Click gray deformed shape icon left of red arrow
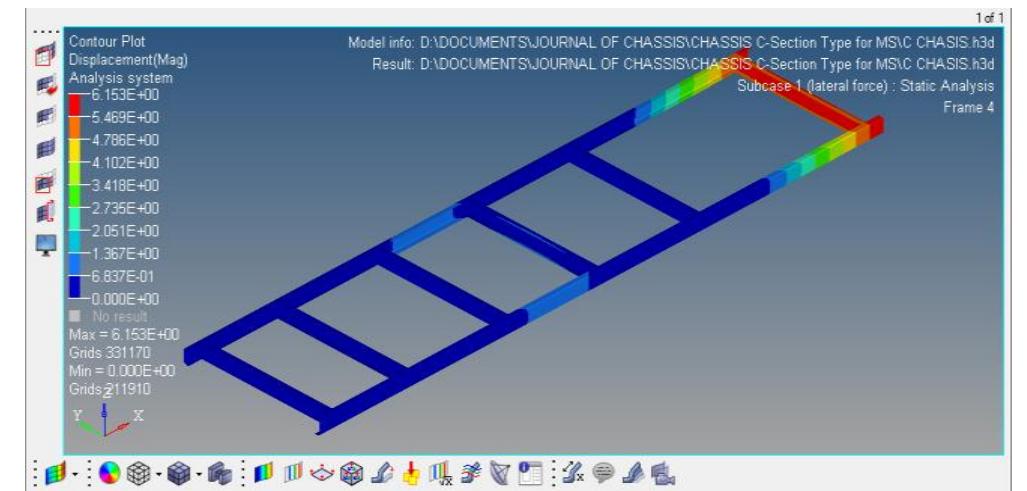 click(382, 473)
